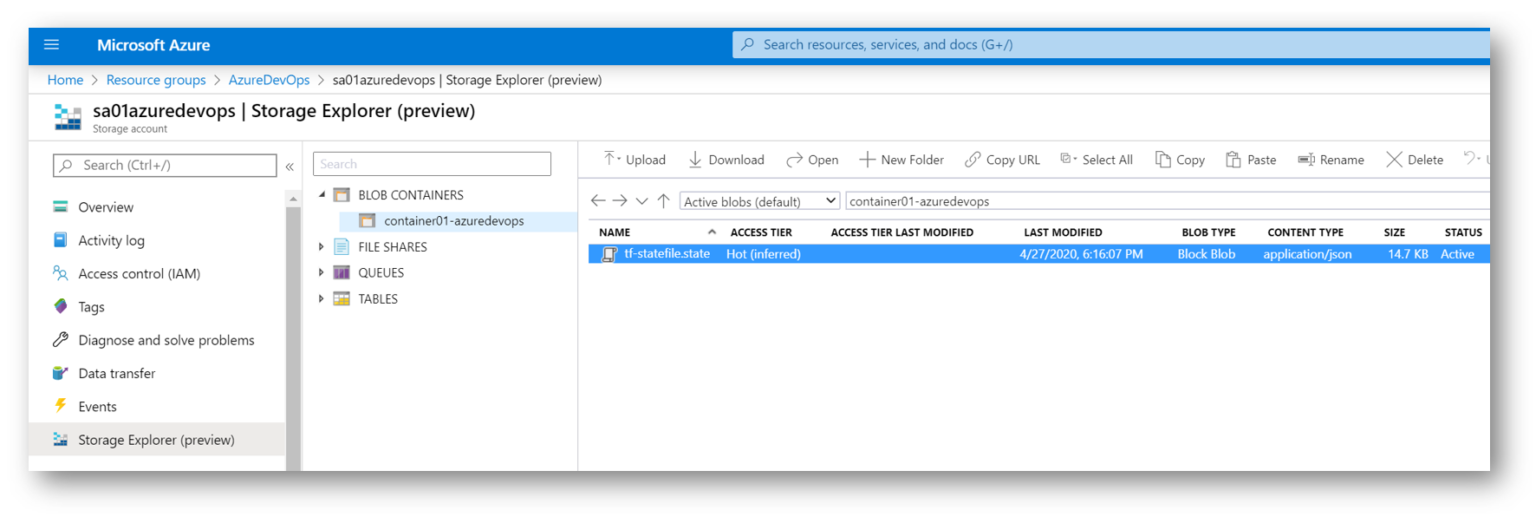Click the Paste toolbar button
Image resolution: width=1536 pixels, height=523 pixels.
(x=1251, y=160)
